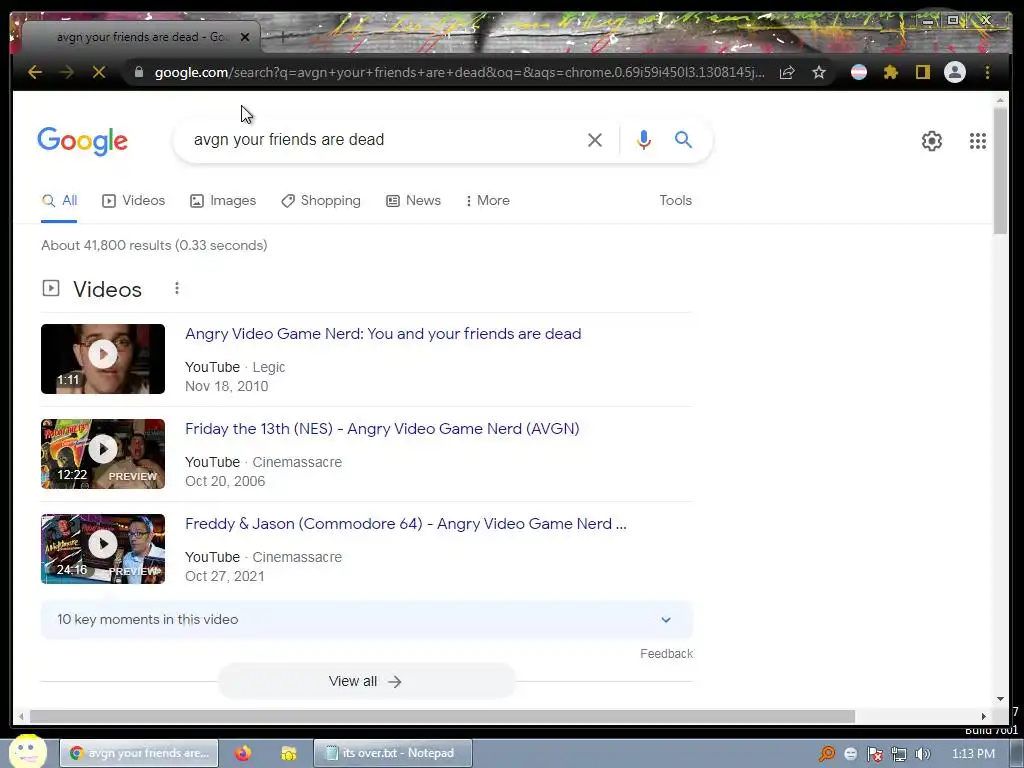
Task: Click the site security padlock icon
Action: tap(138, 72)
